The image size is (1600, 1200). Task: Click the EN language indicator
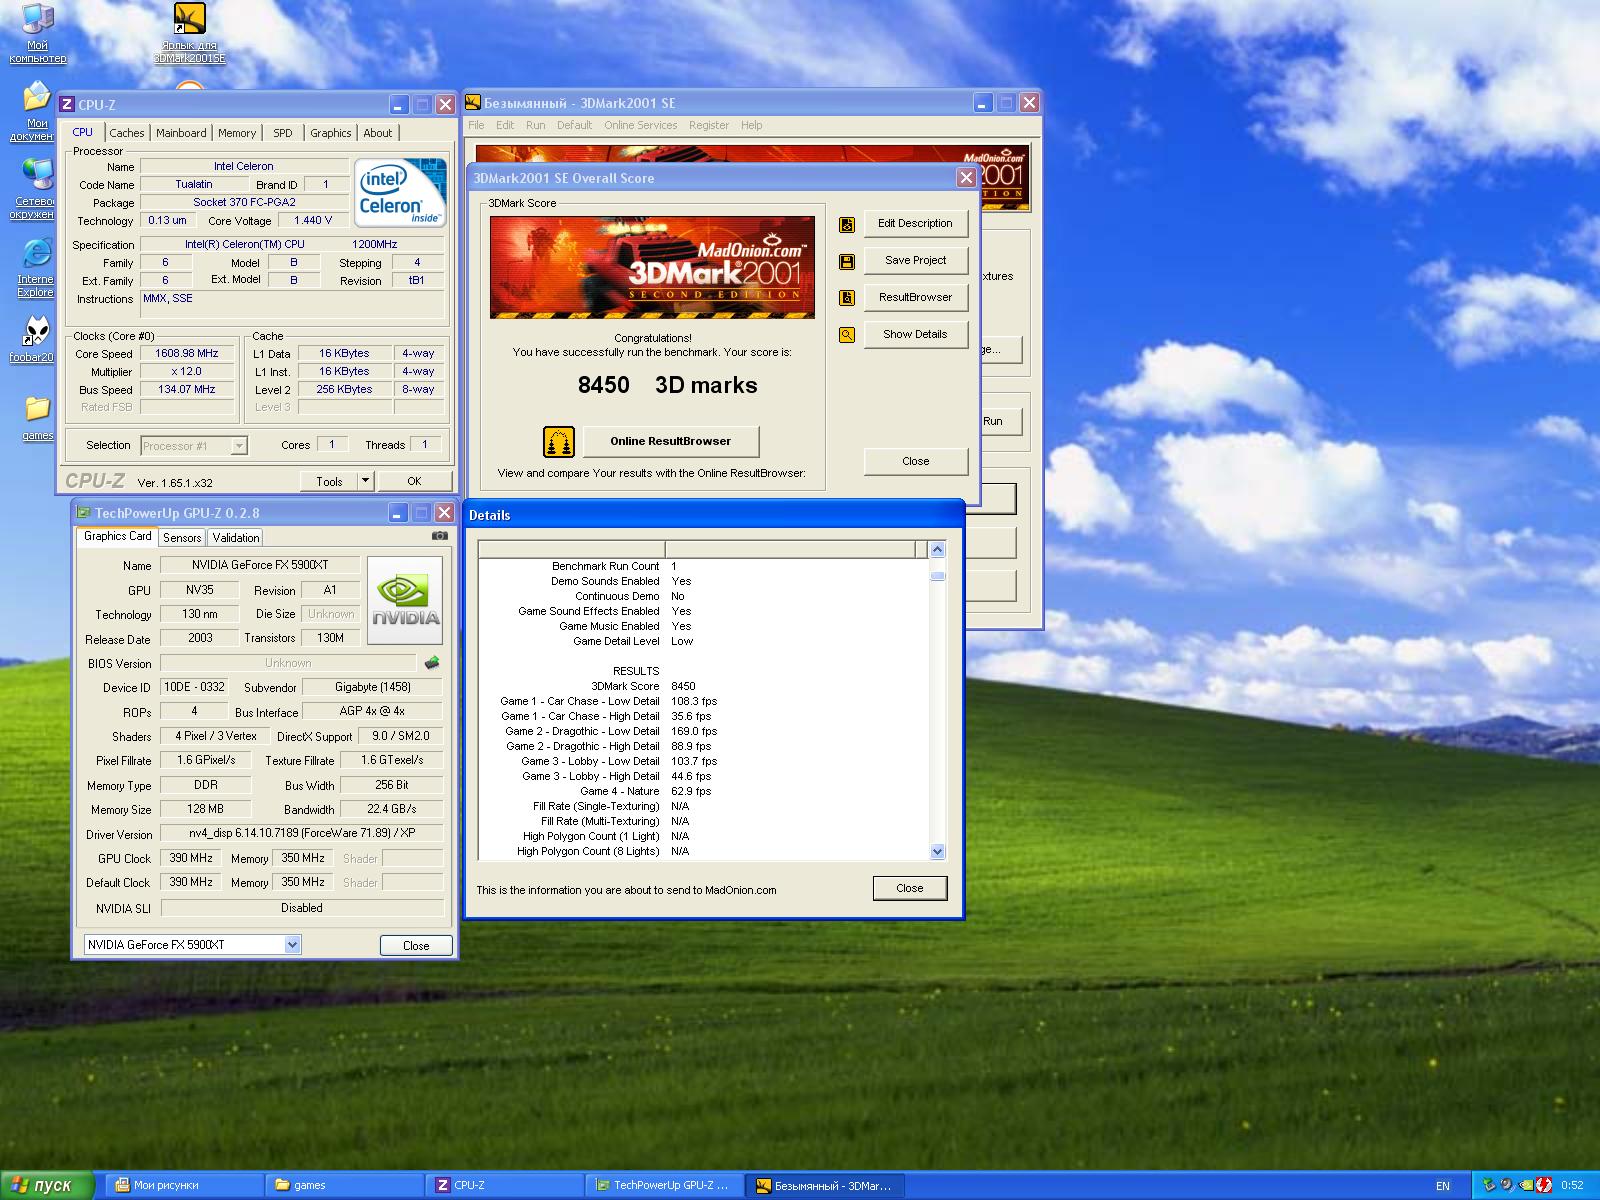[x=1443, y=1186]
